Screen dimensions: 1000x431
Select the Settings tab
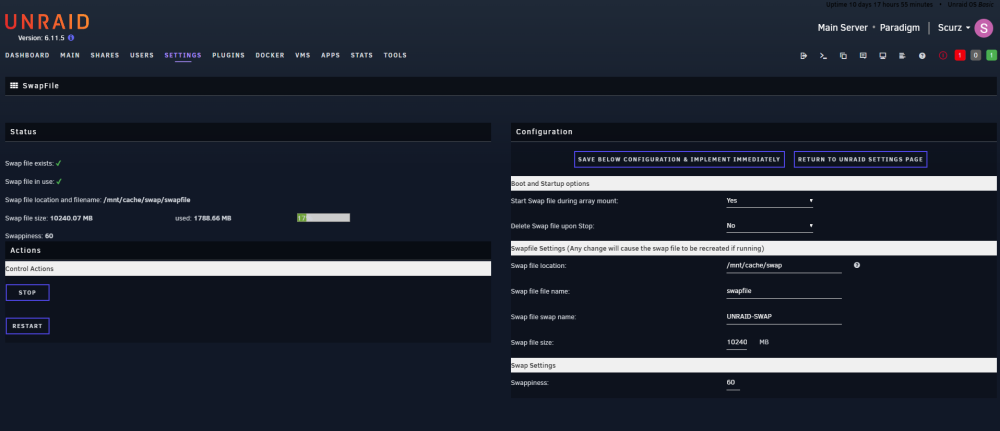click(x=183, y=55)
